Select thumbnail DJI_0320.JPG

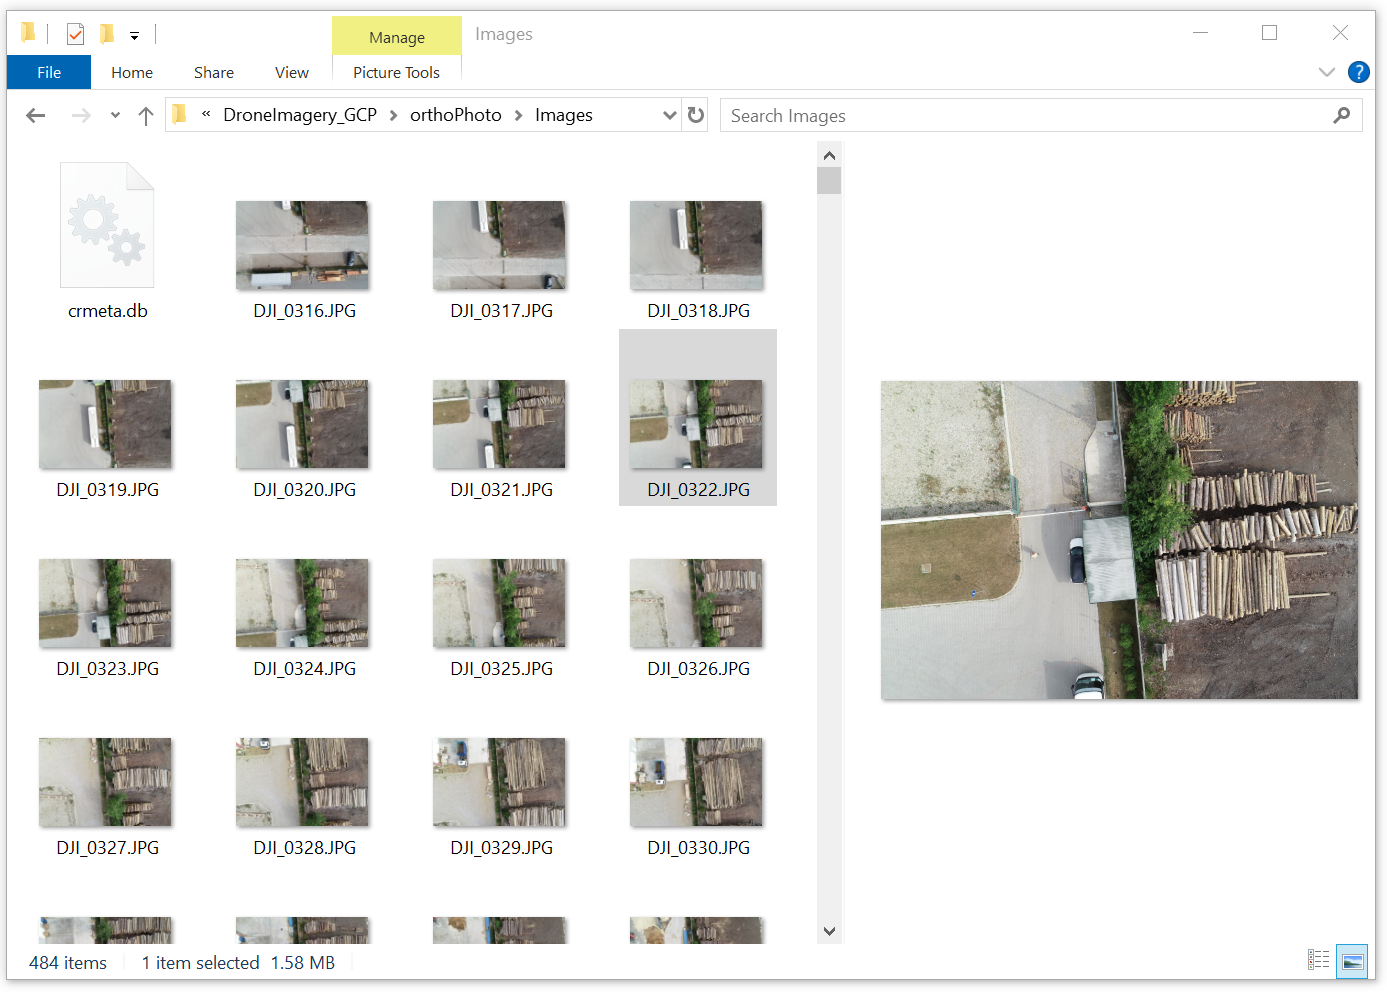point(302,424)
